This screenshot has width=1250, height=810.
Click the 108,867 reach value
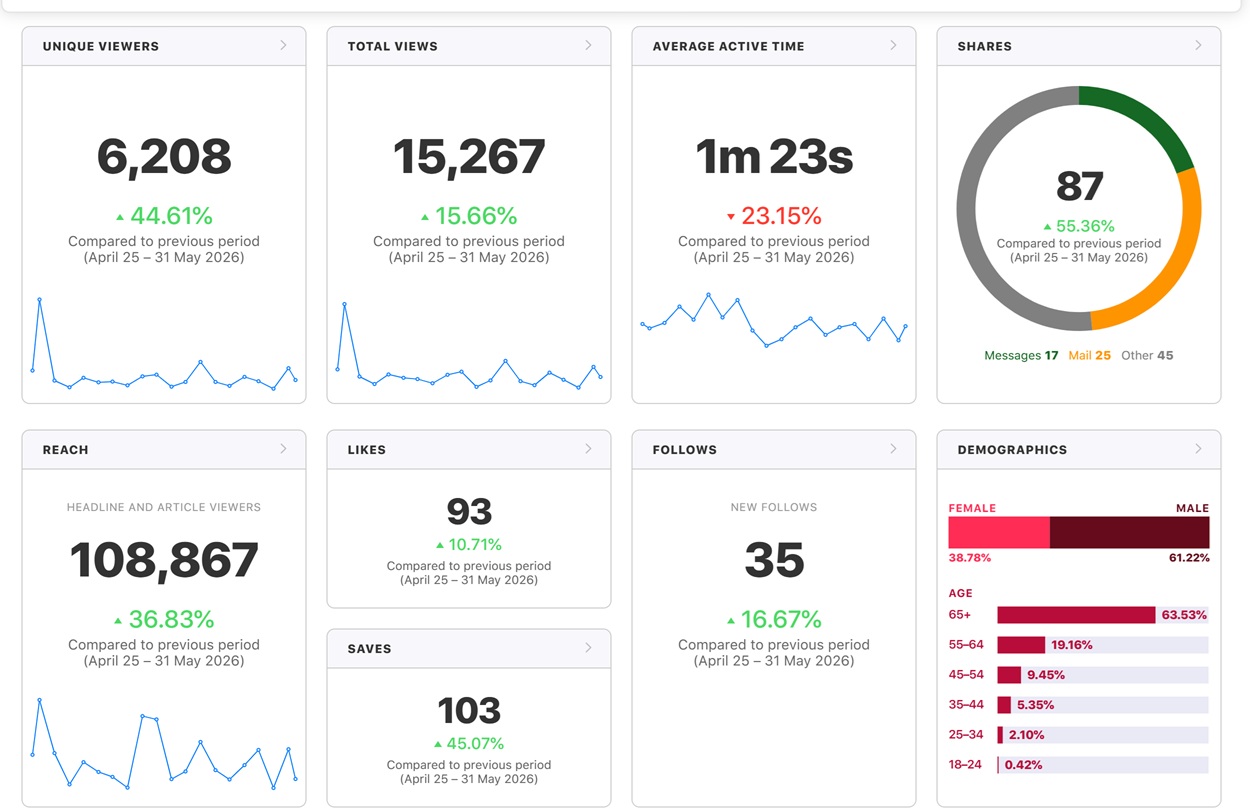164,561
